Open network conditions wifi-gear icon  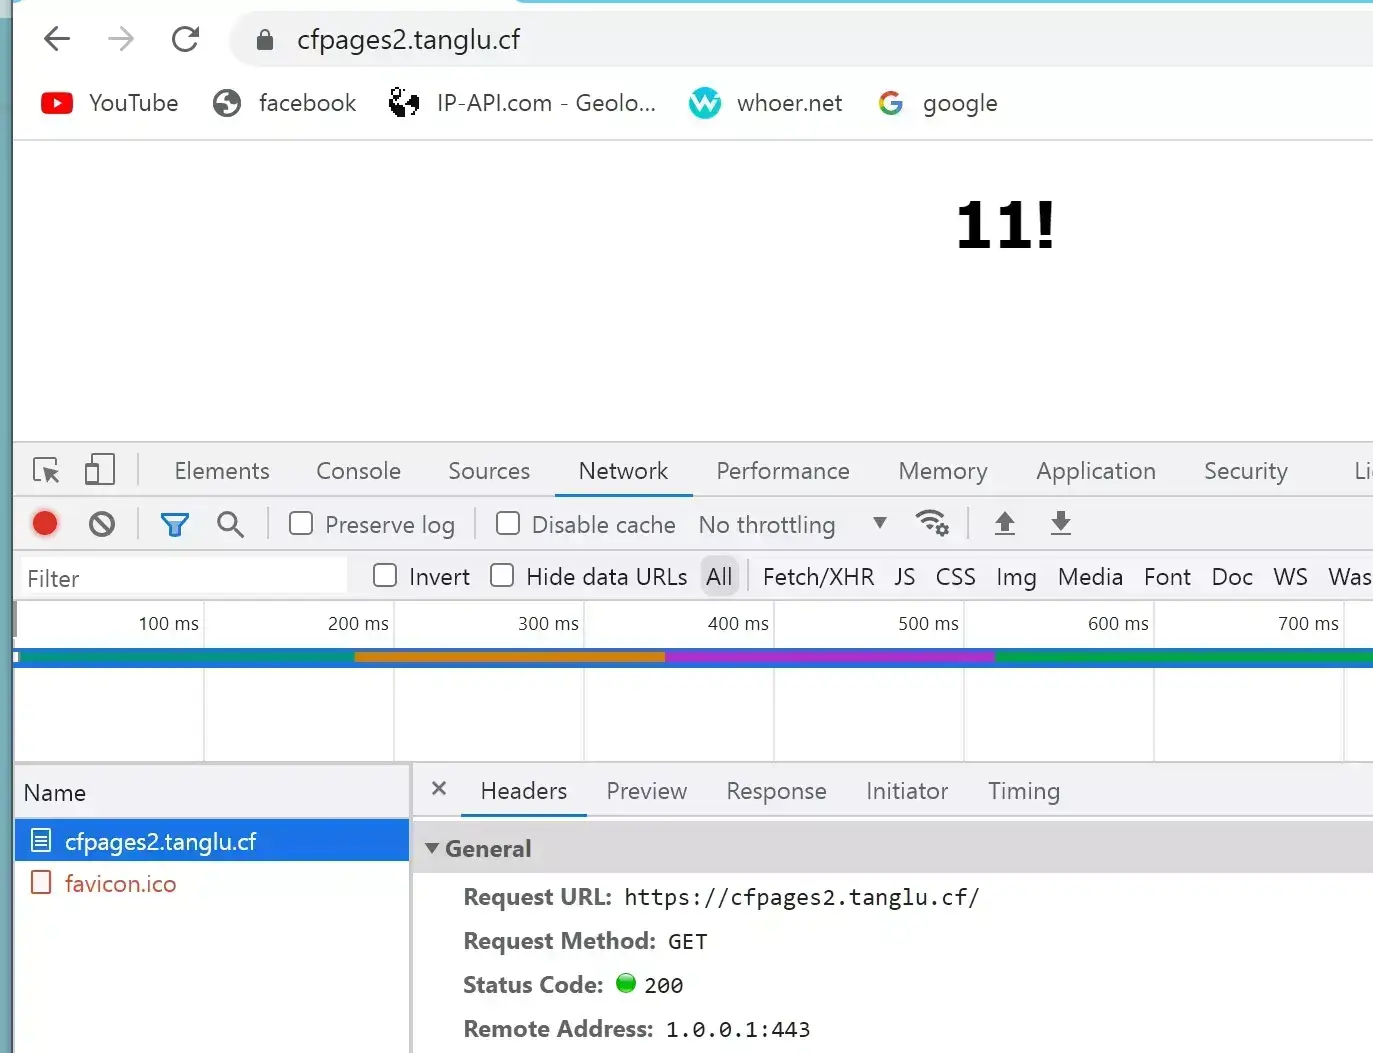coord(932,523)
